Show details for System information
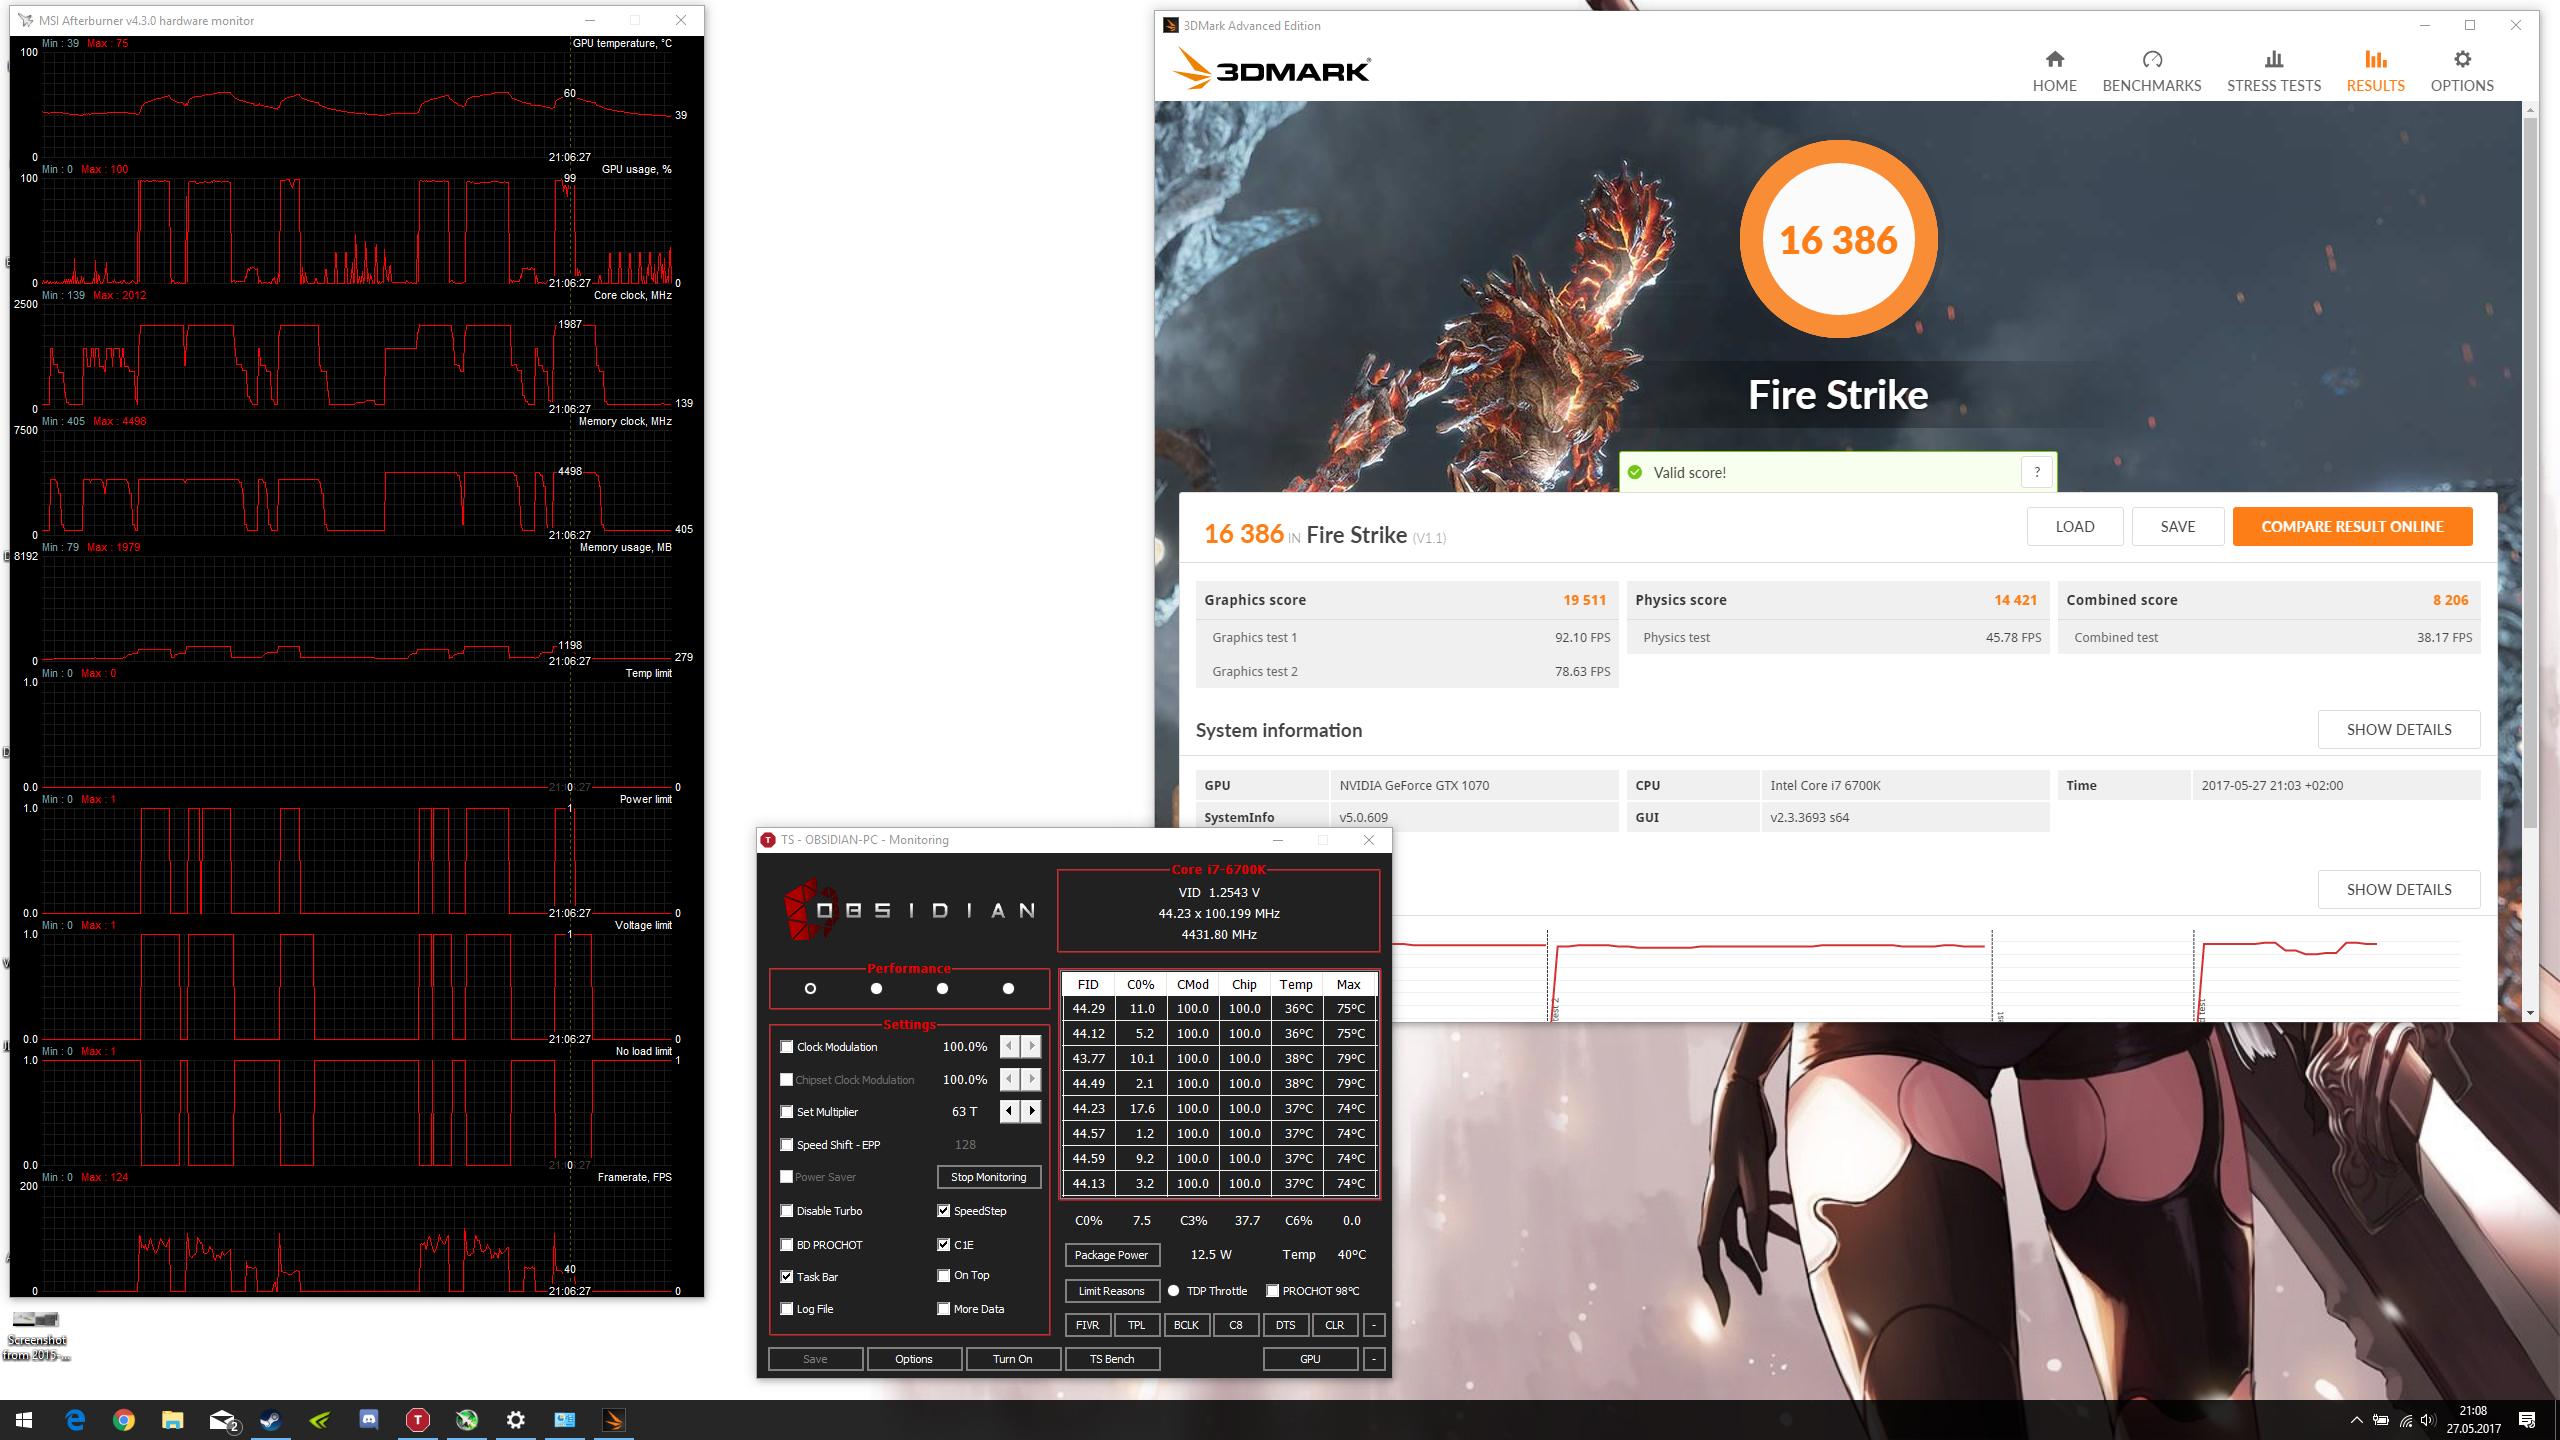2560x1440 pixels. 2398,729
